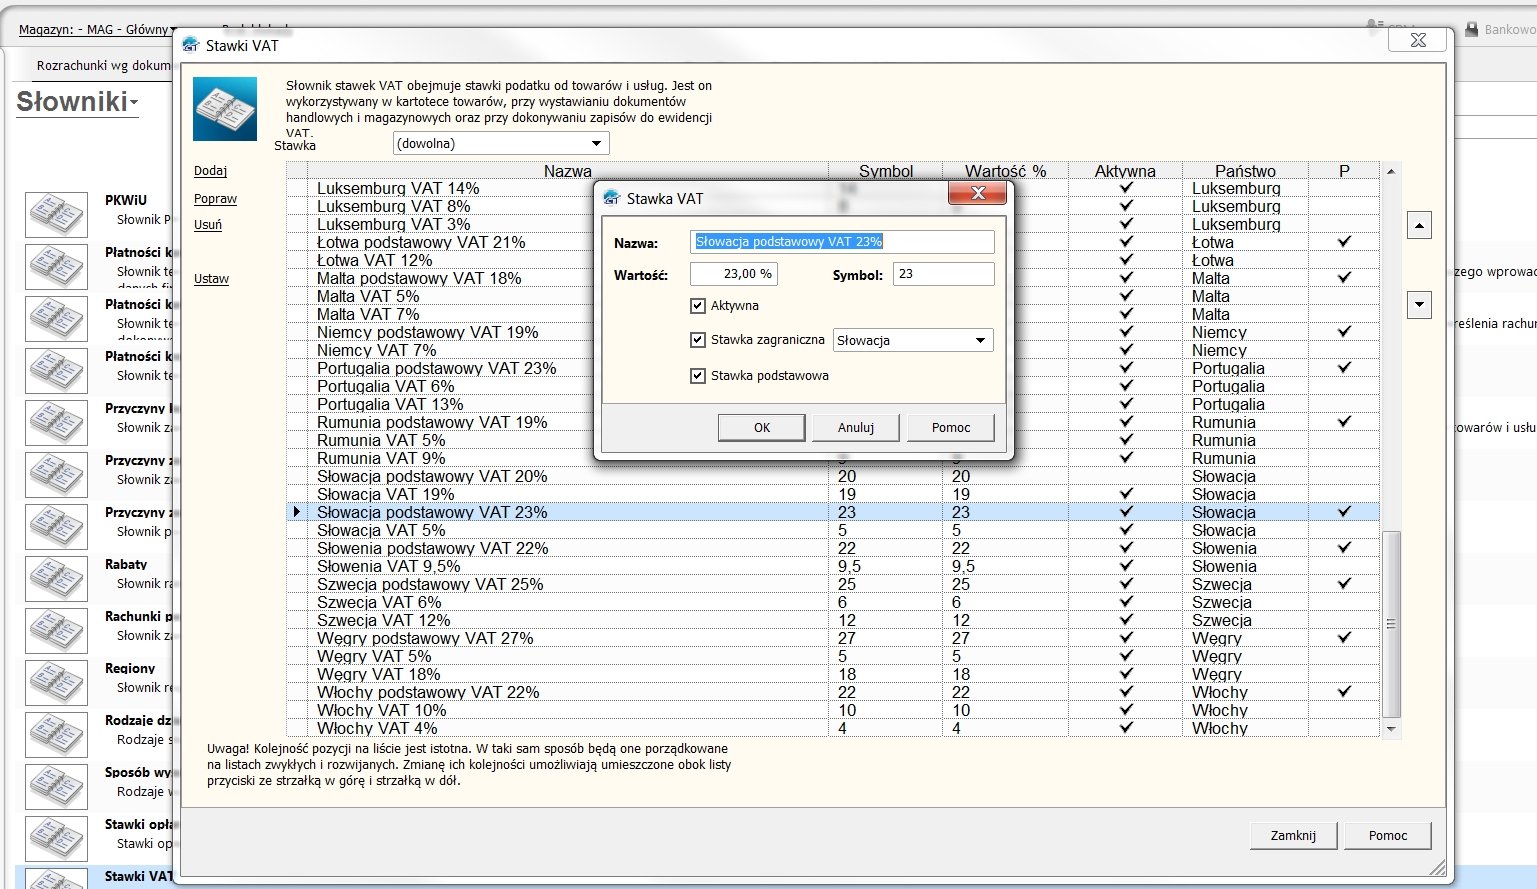Move list item down with arrow button

coord(1419,305)
